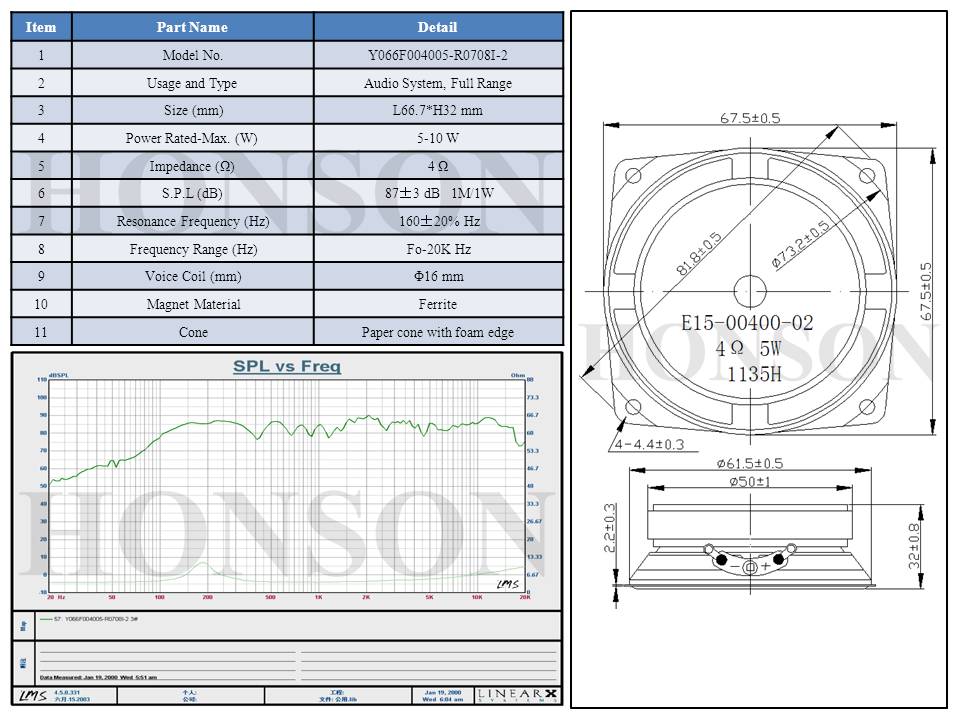The image size is (960, 720).
Task: Click the E15-00400-02 label on the speaker
Action: coord(747,323)
